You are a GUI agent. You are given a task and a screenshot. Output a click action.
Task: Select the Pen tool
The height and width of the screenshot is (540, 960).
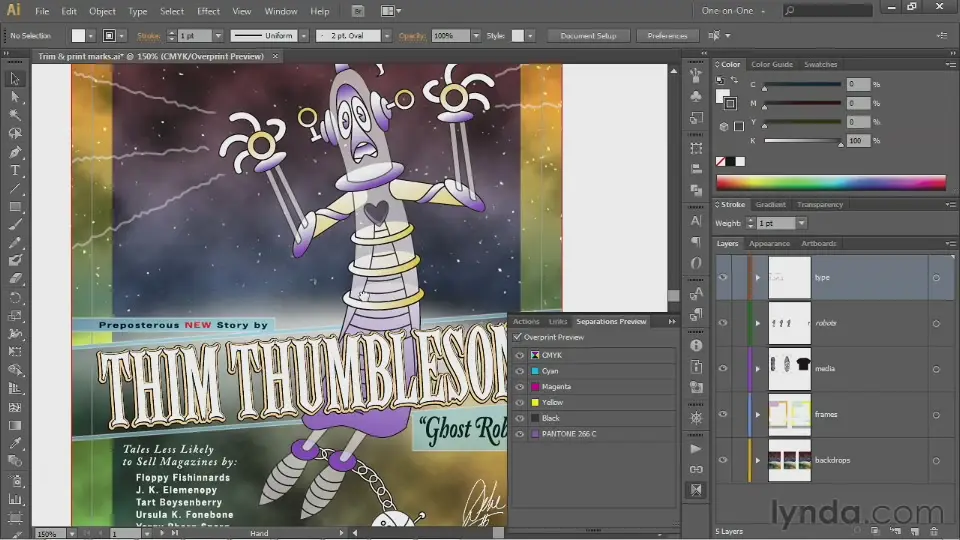[x=15, y=152]
